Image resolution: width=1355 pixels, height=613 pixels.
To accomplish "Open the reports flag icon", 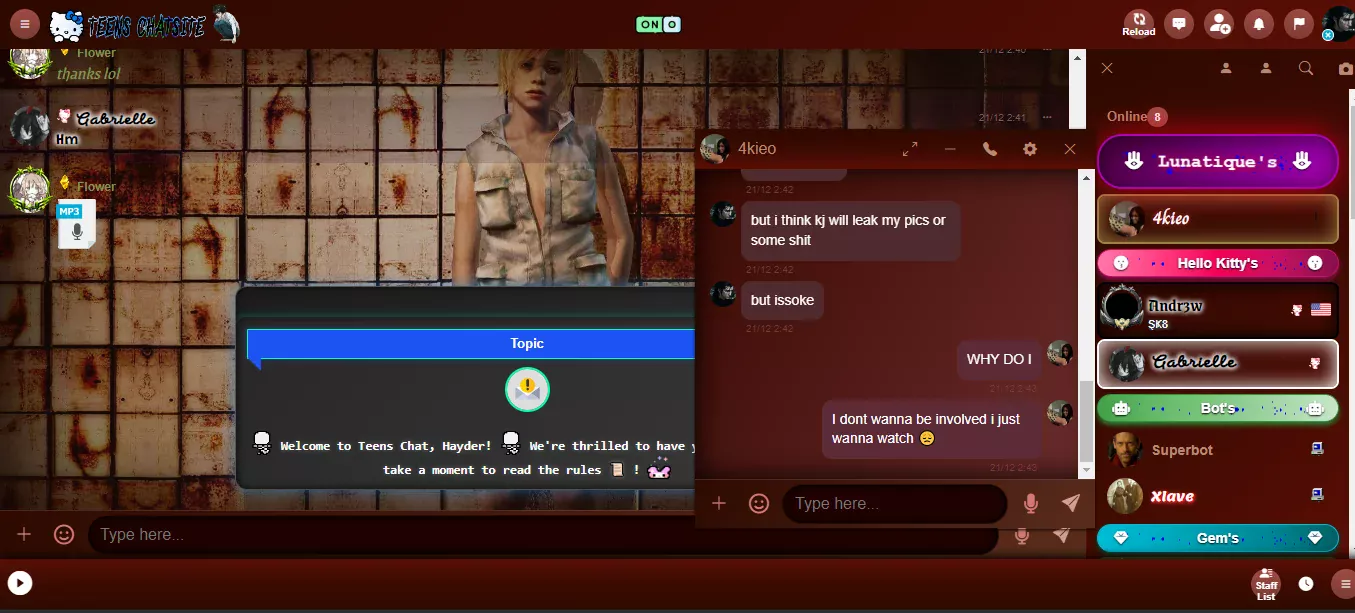I will coord(1298,24).
